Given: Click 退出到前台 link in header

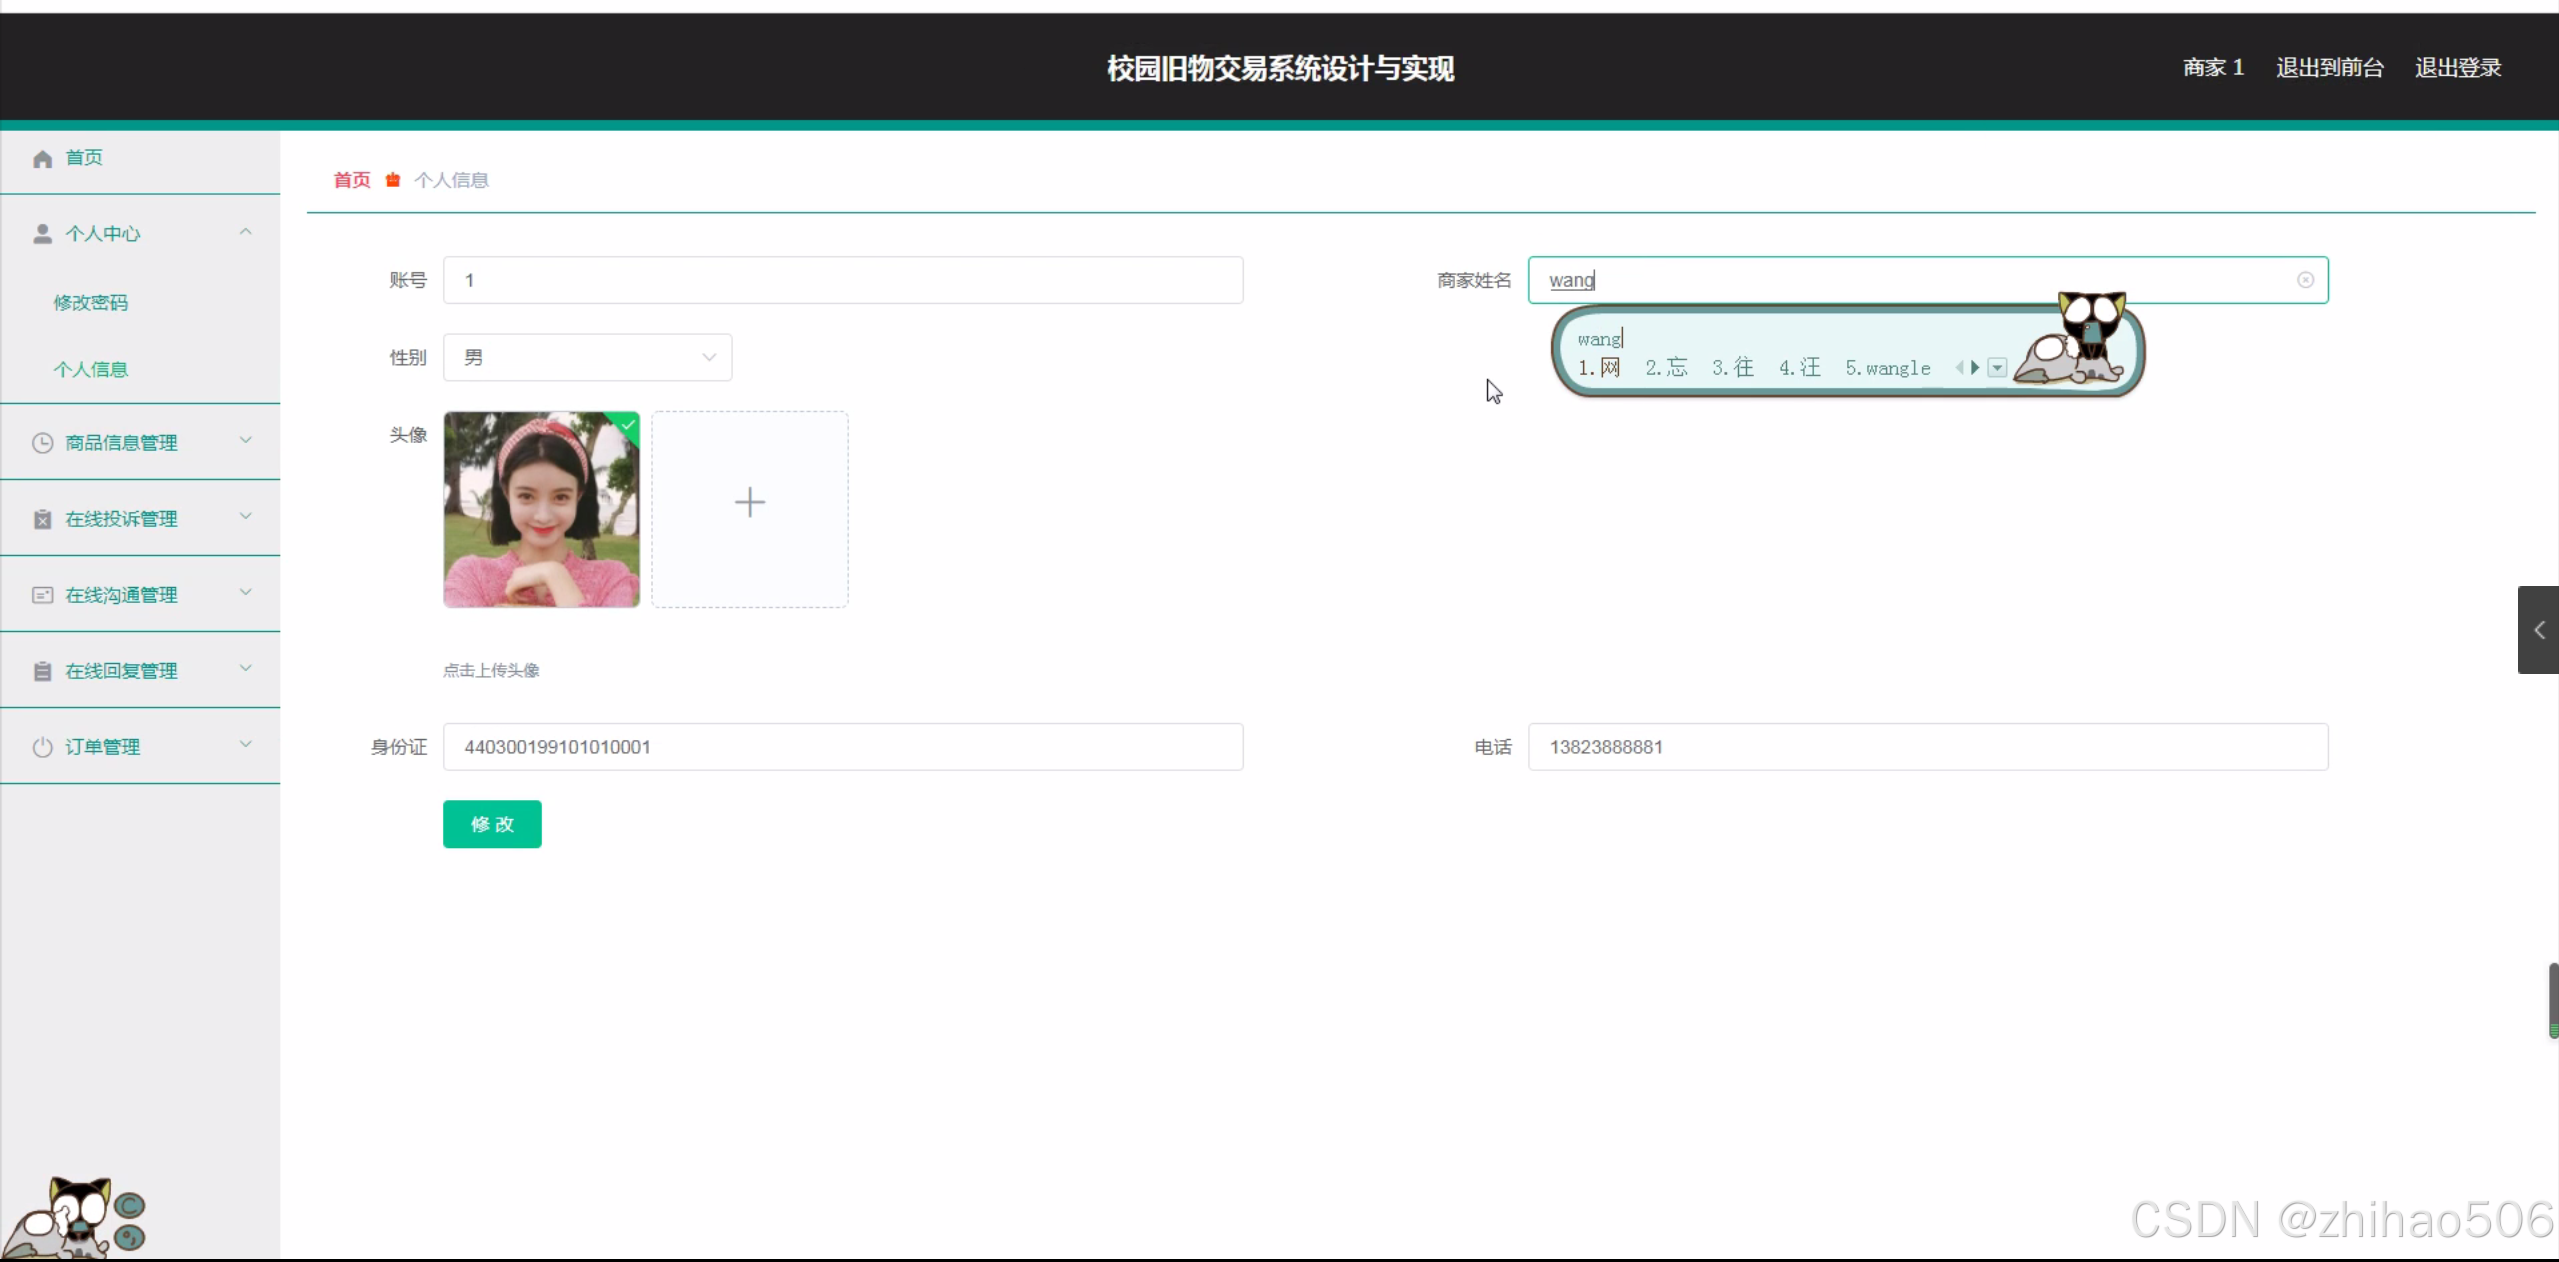Looking at the screenshot, I should pos(2329,68).
